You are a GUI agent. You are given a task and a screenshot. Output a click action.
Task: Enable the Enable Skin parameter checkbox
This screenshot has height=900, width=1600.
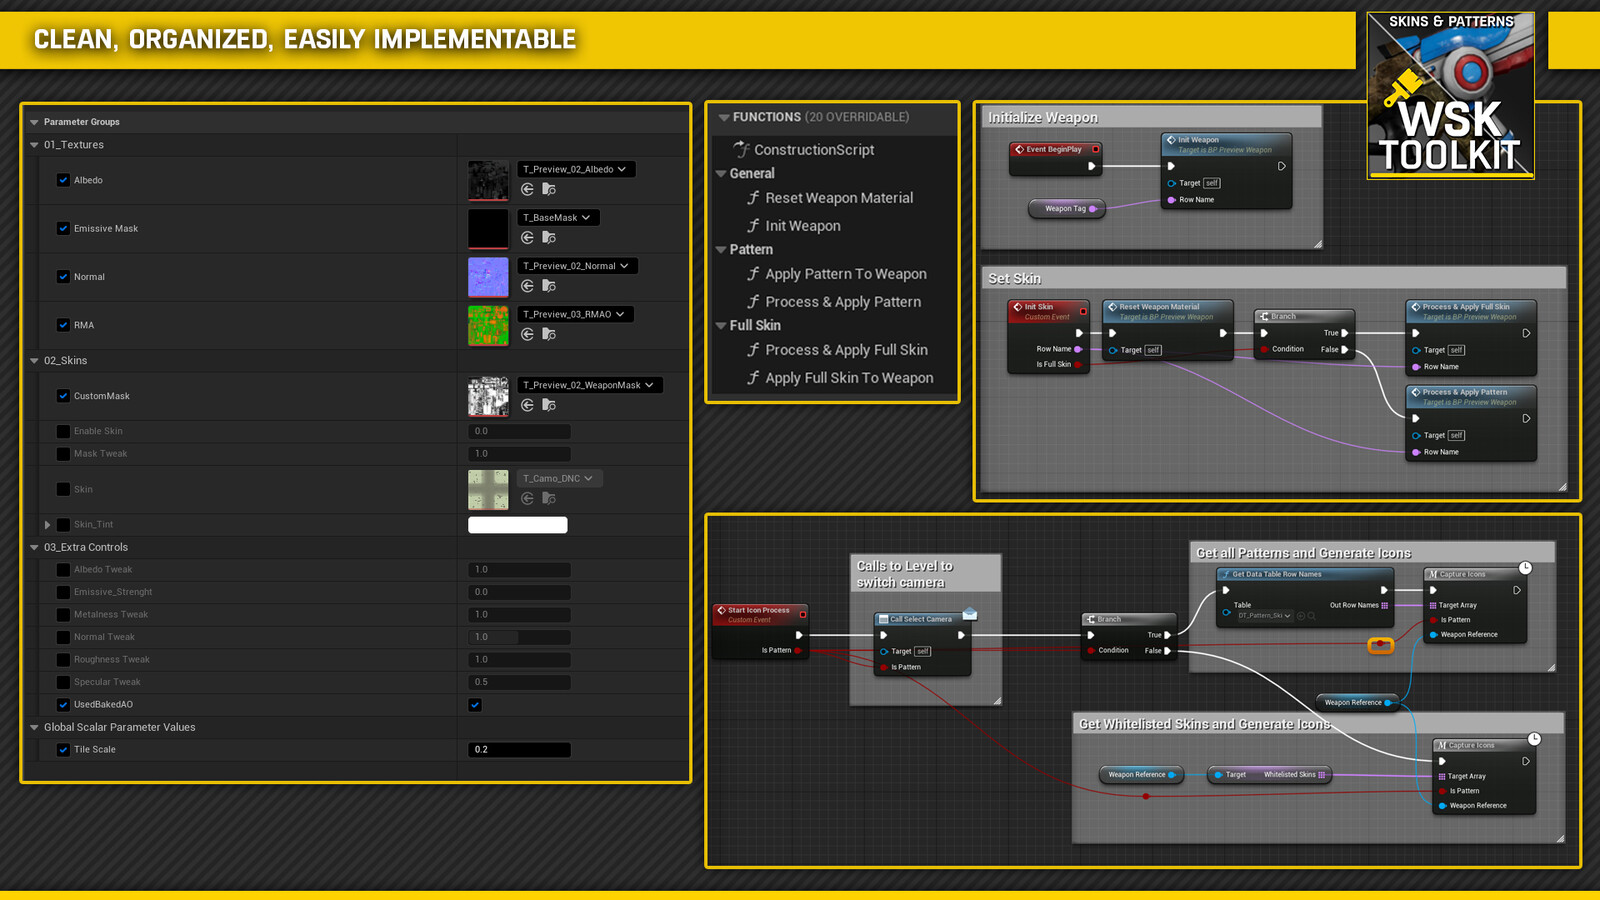[63, 431]
